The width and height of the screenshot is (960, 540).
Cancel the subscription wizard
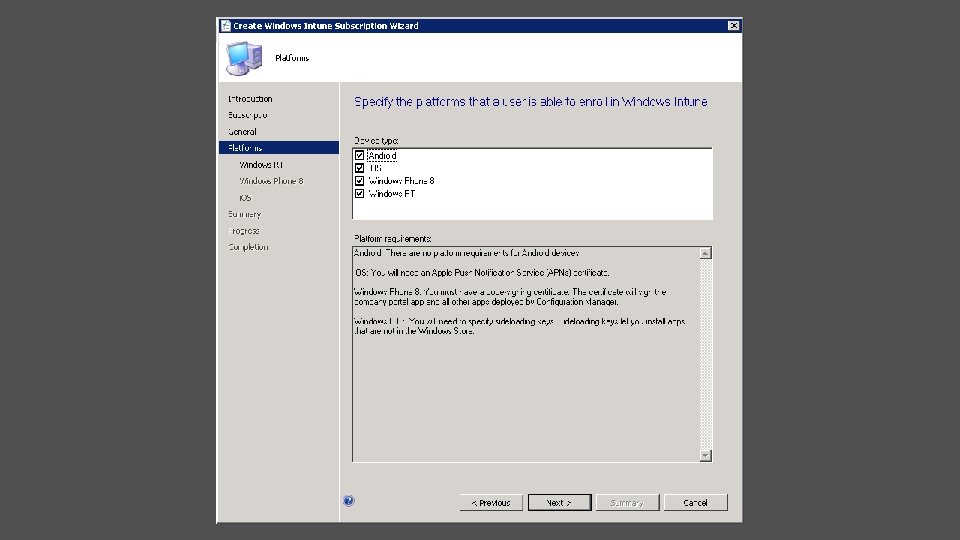[696, 503]
